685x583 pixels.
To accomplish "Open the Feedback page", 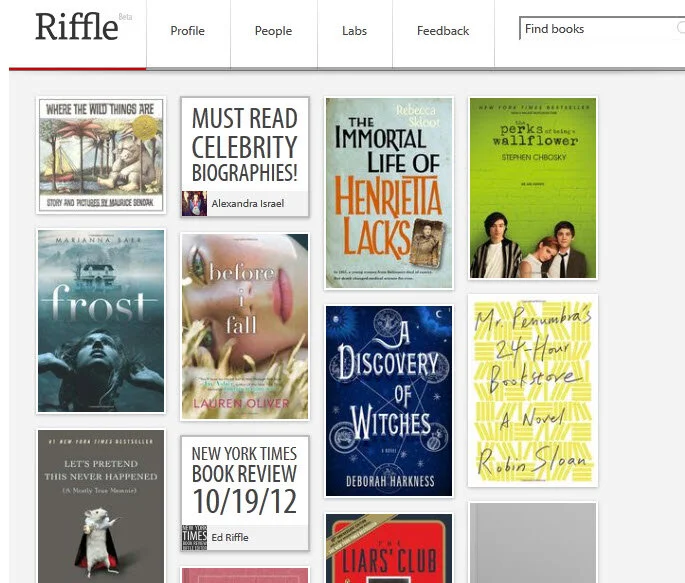I will pos(443,31).
